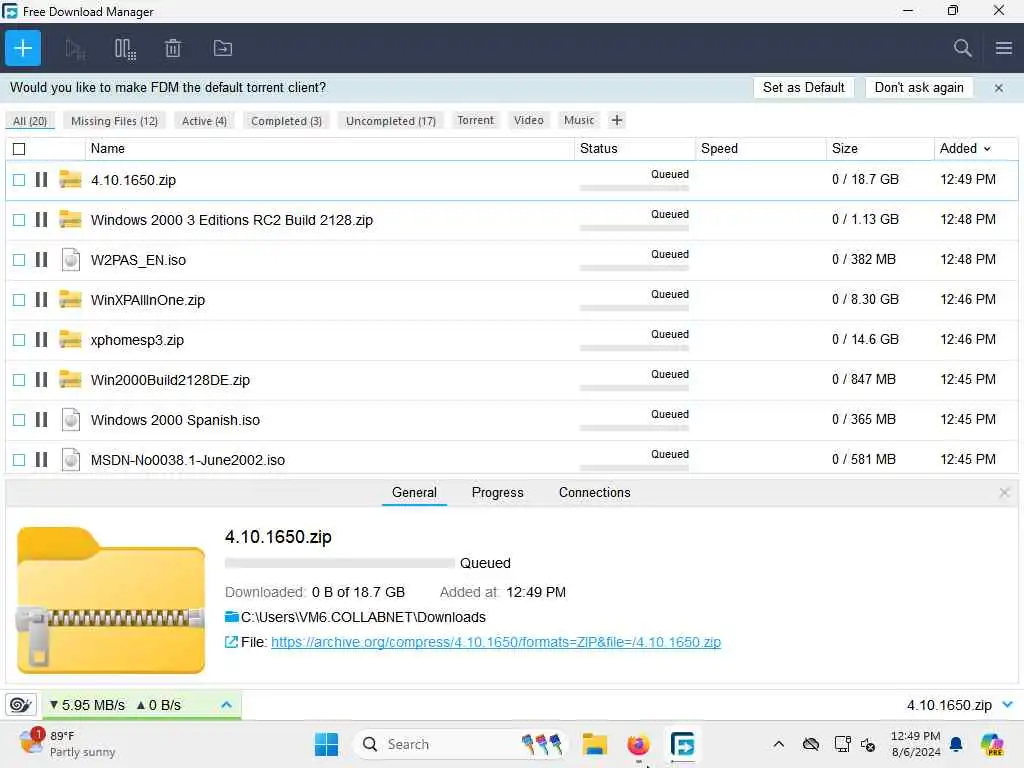Select the Music filter tag
1024x768 pixels.
coord(579,120)
